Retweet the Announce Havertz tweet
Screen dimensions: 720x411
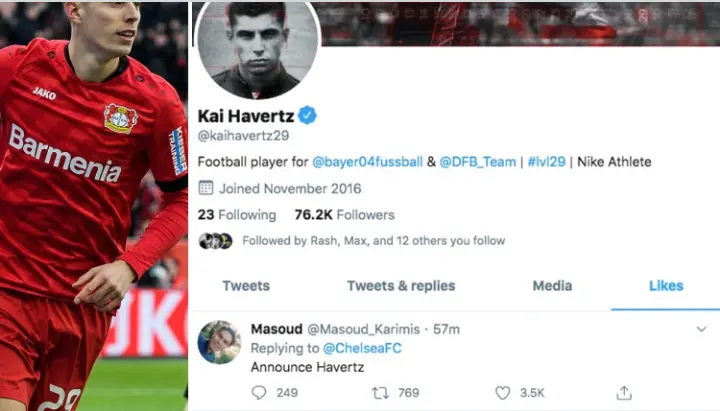coord(380,393)
